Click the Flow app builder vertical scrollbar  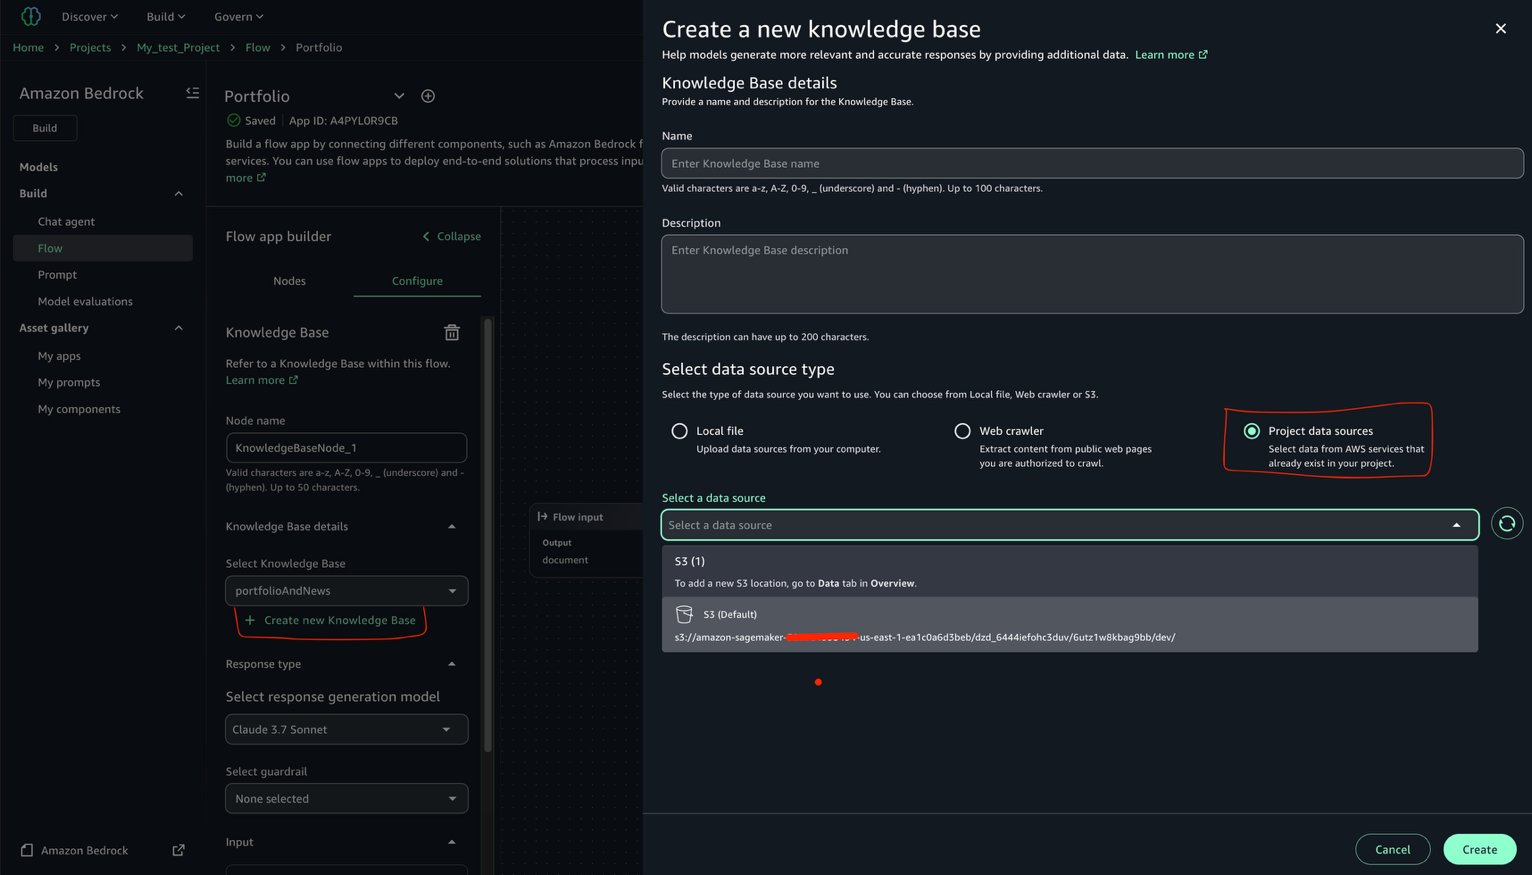(x=488, y=535)
